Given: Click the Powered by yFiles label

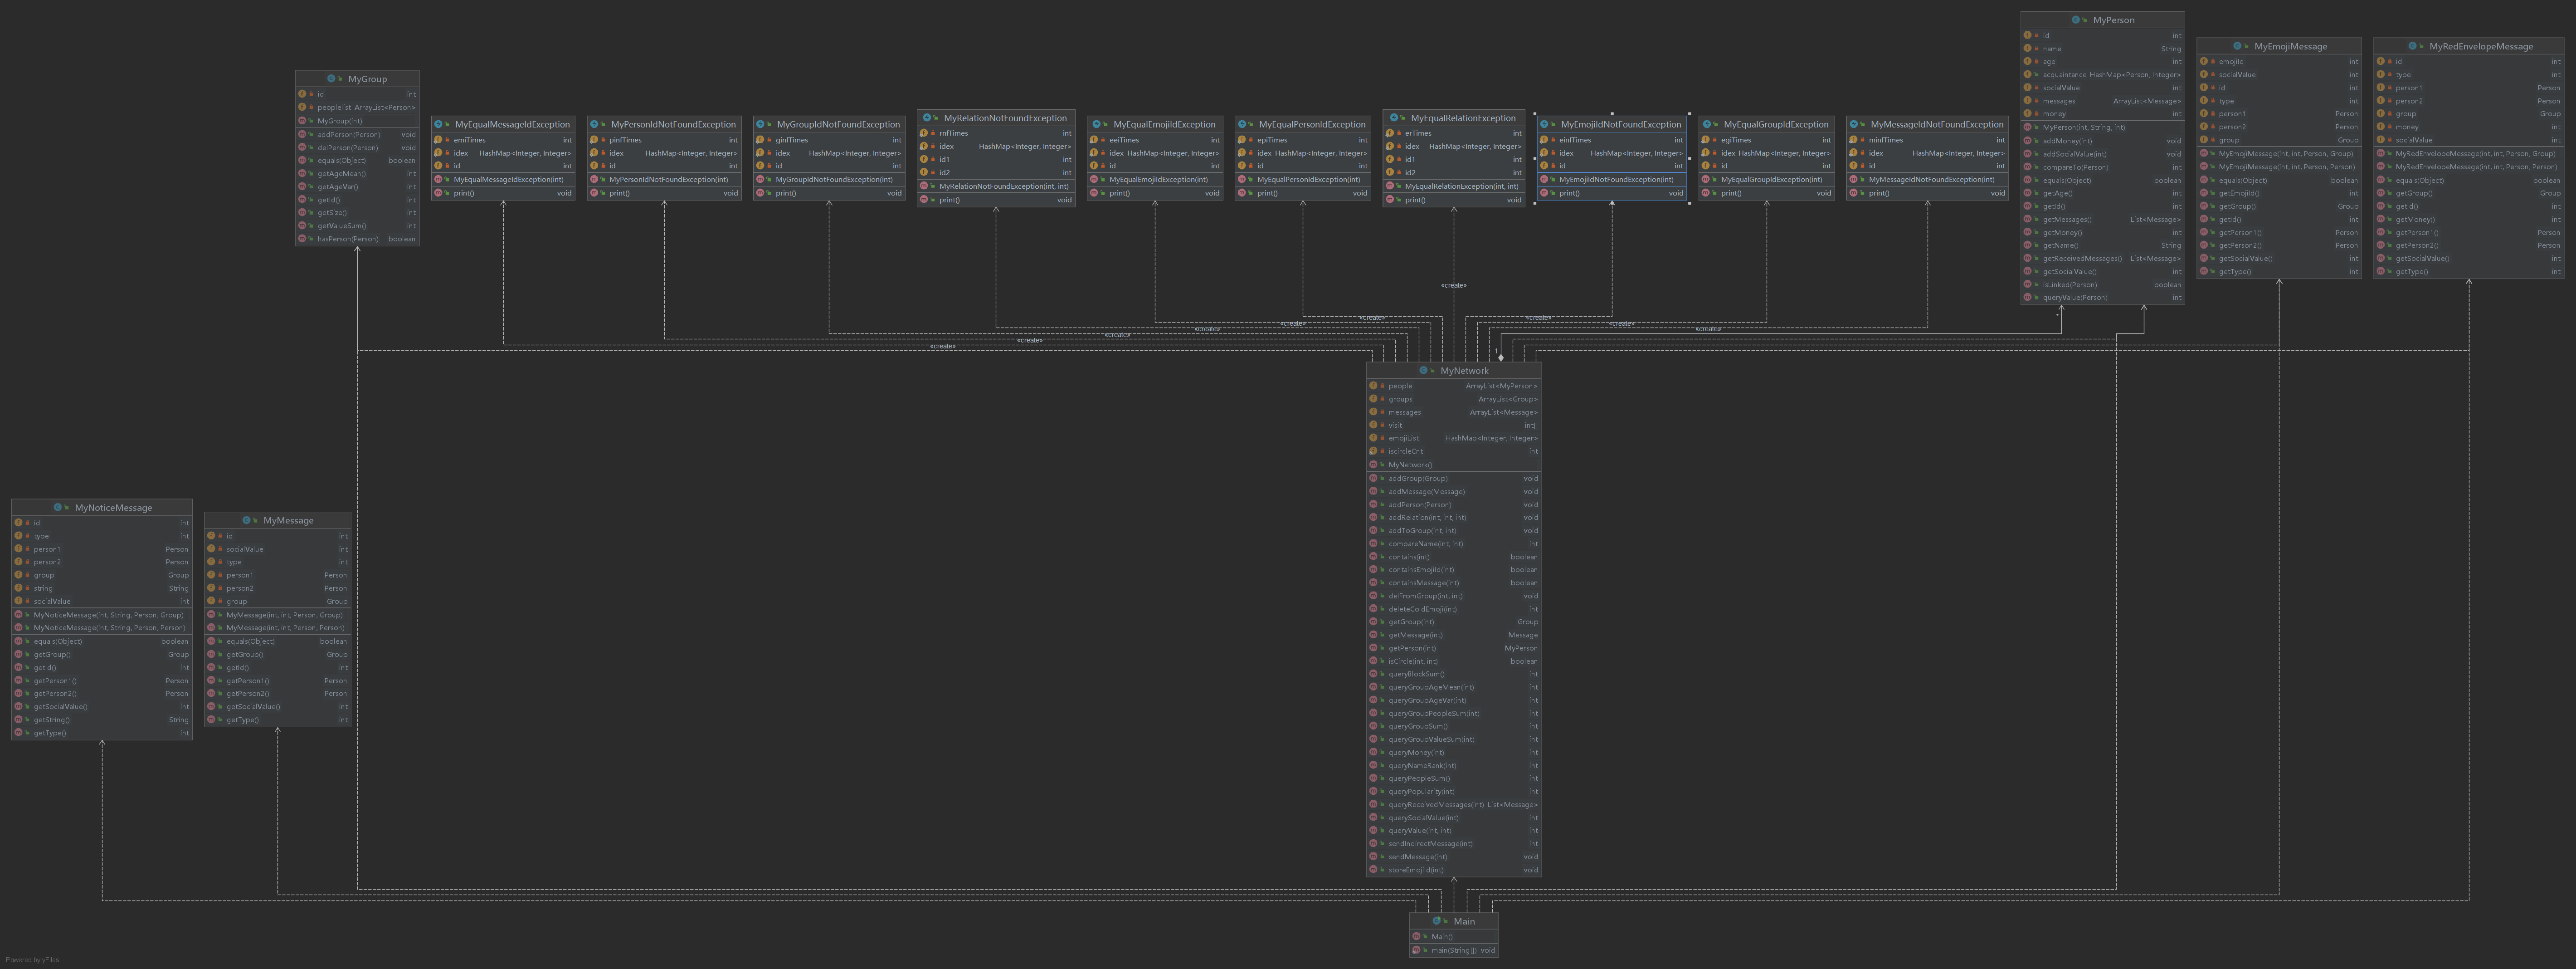Looking at the screenshot, I should [32, 960].
